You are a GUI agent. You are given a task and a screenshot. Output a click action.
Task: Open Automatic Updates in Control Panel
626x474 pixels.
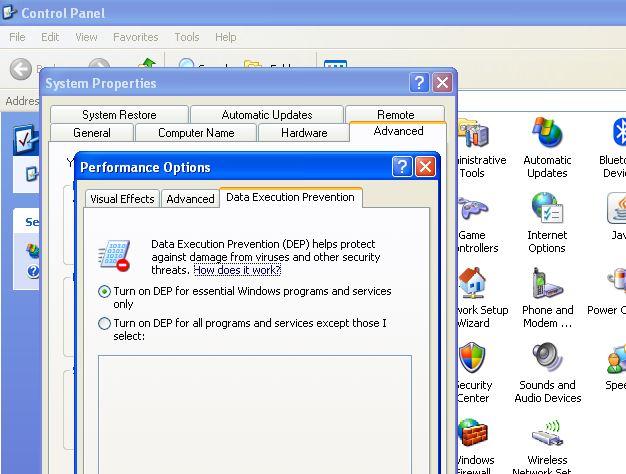[x=547, y=147]
